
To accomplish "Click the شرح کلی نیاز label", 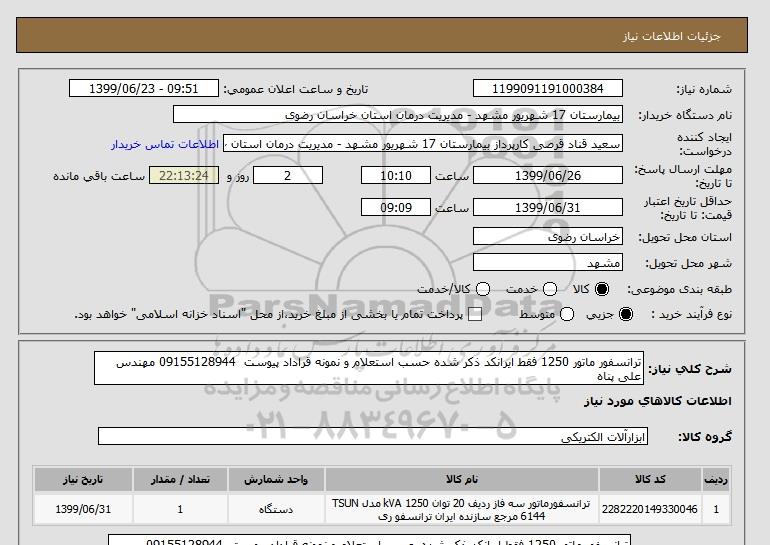I will (690, 369).
